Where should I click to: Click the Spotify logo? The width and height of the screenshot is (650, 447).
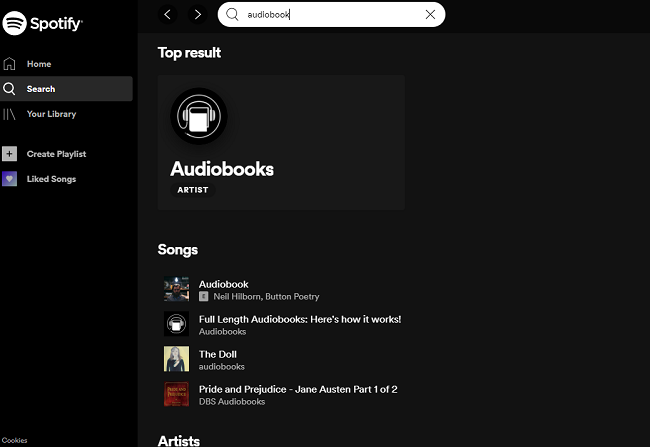tap(42, 23)
